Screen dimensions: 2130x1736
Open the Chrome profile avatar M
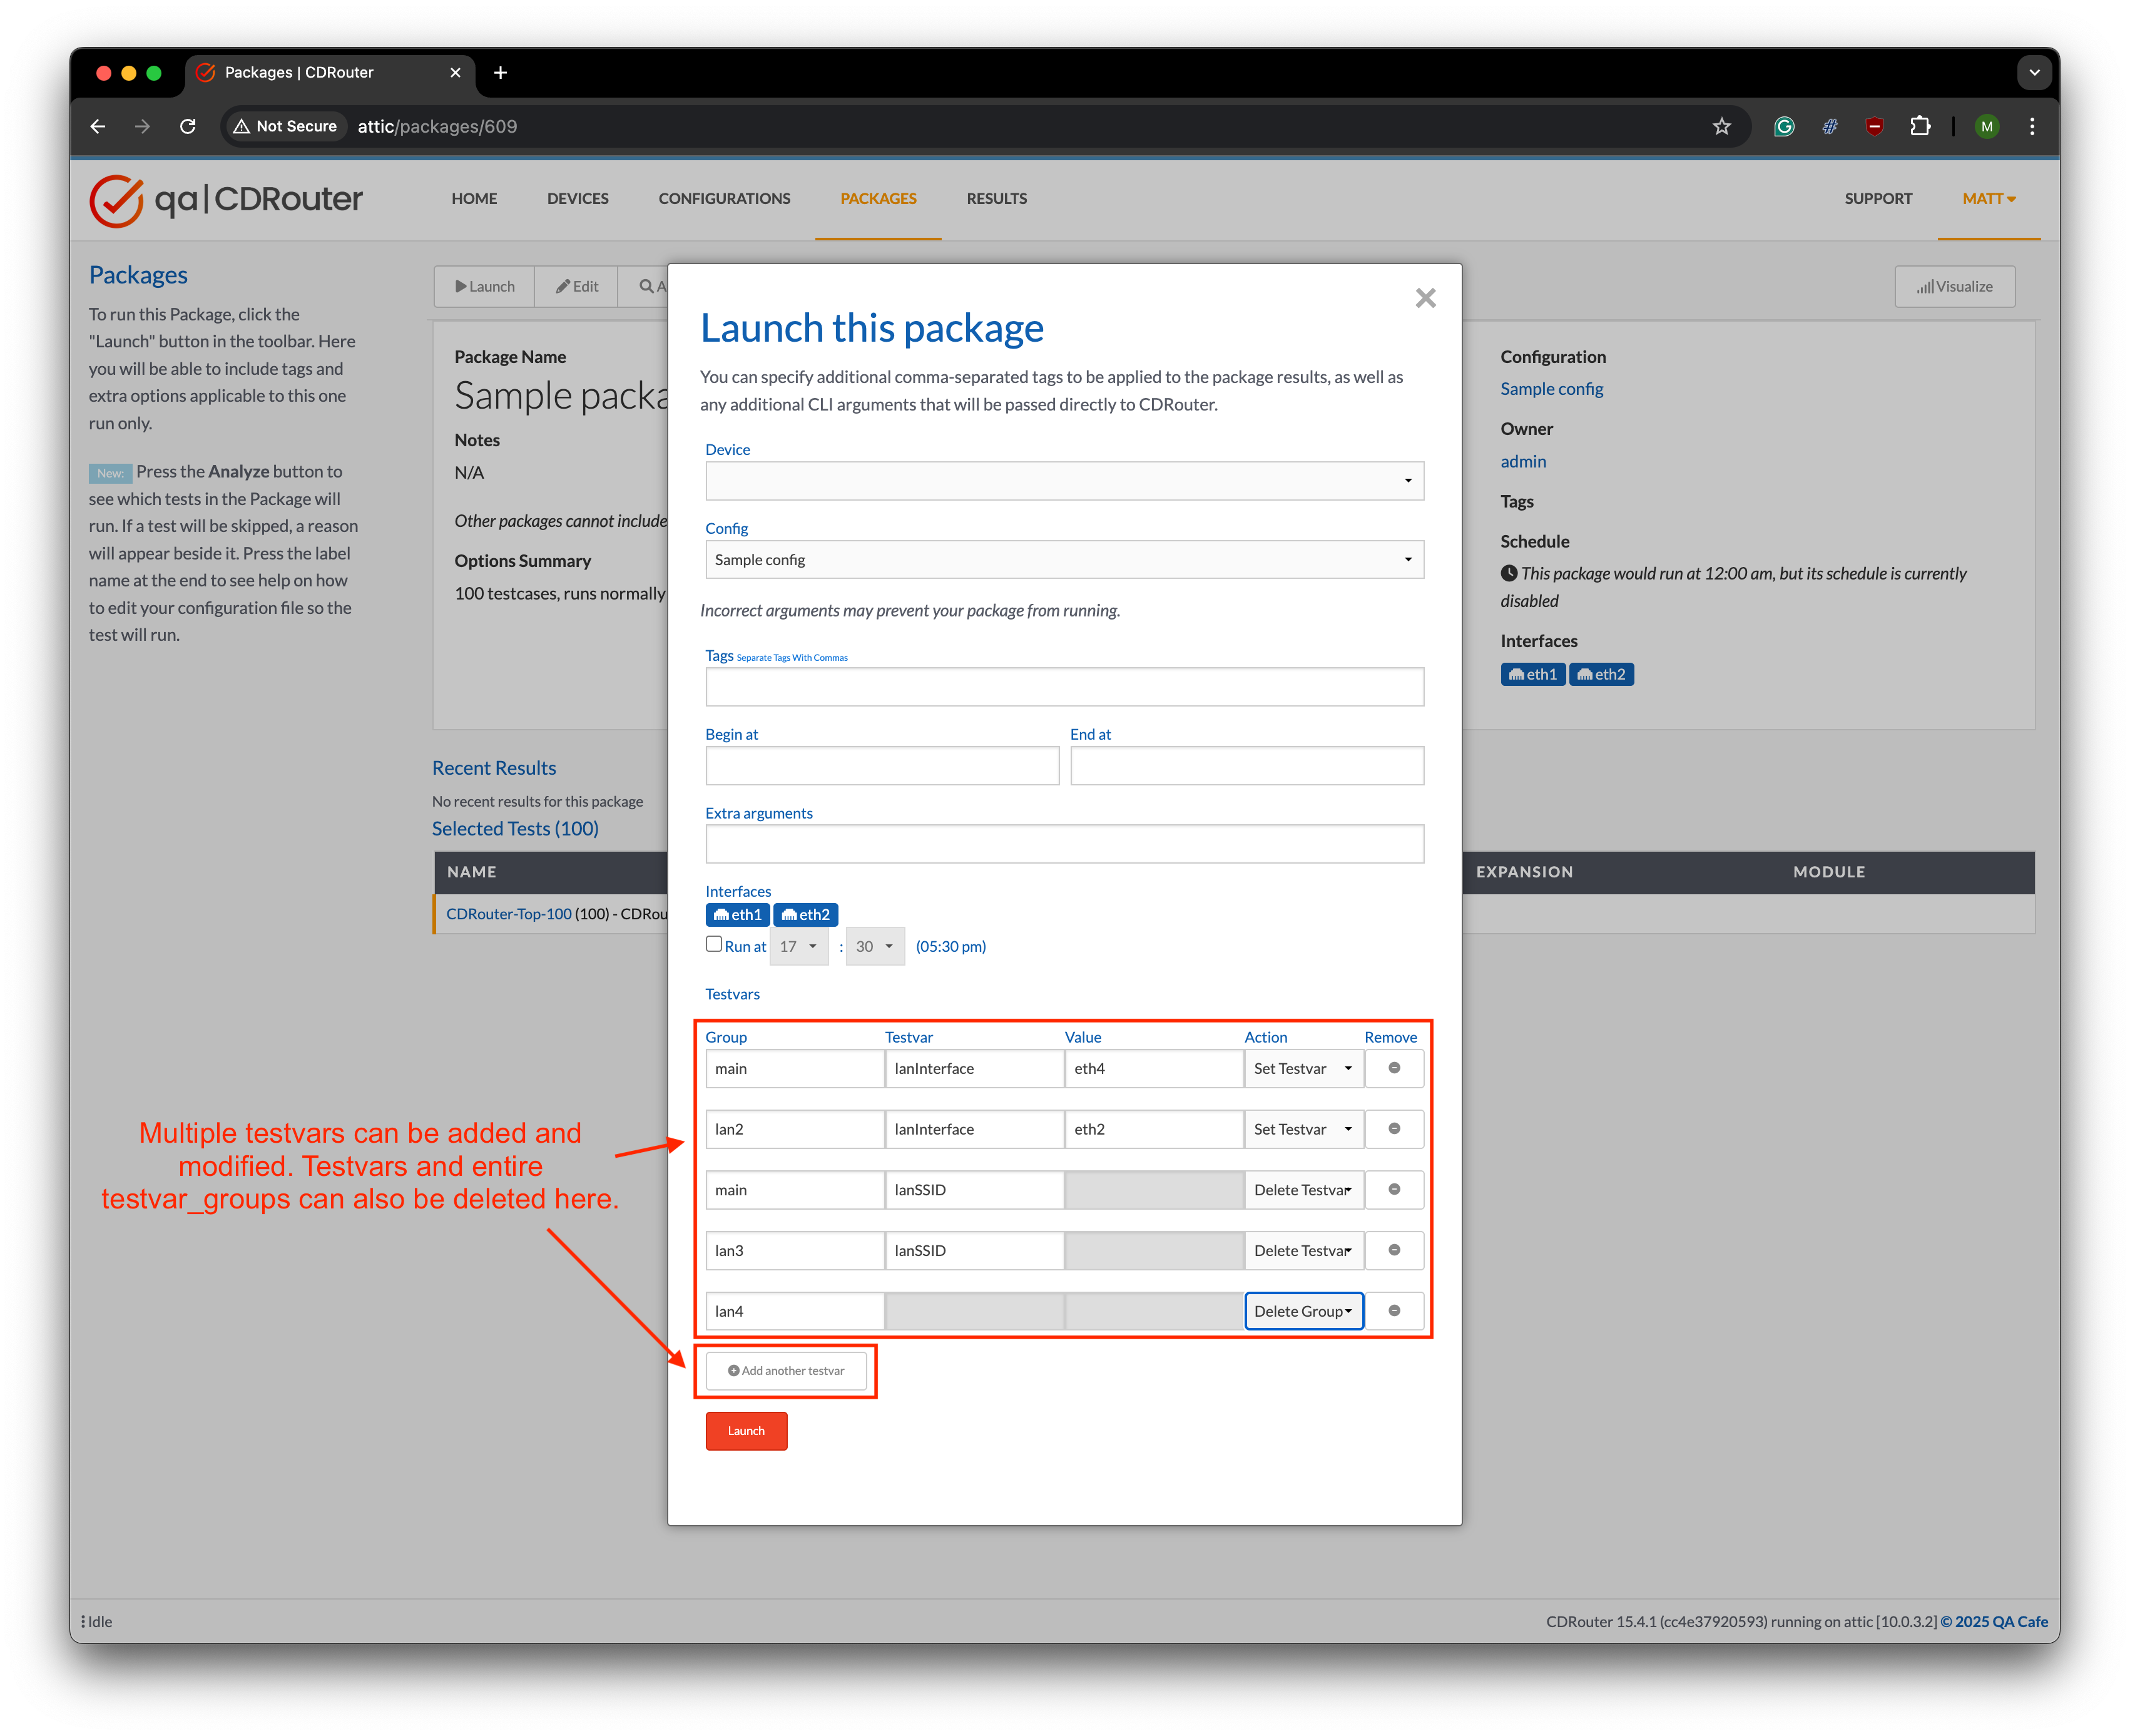point(1987,126)
